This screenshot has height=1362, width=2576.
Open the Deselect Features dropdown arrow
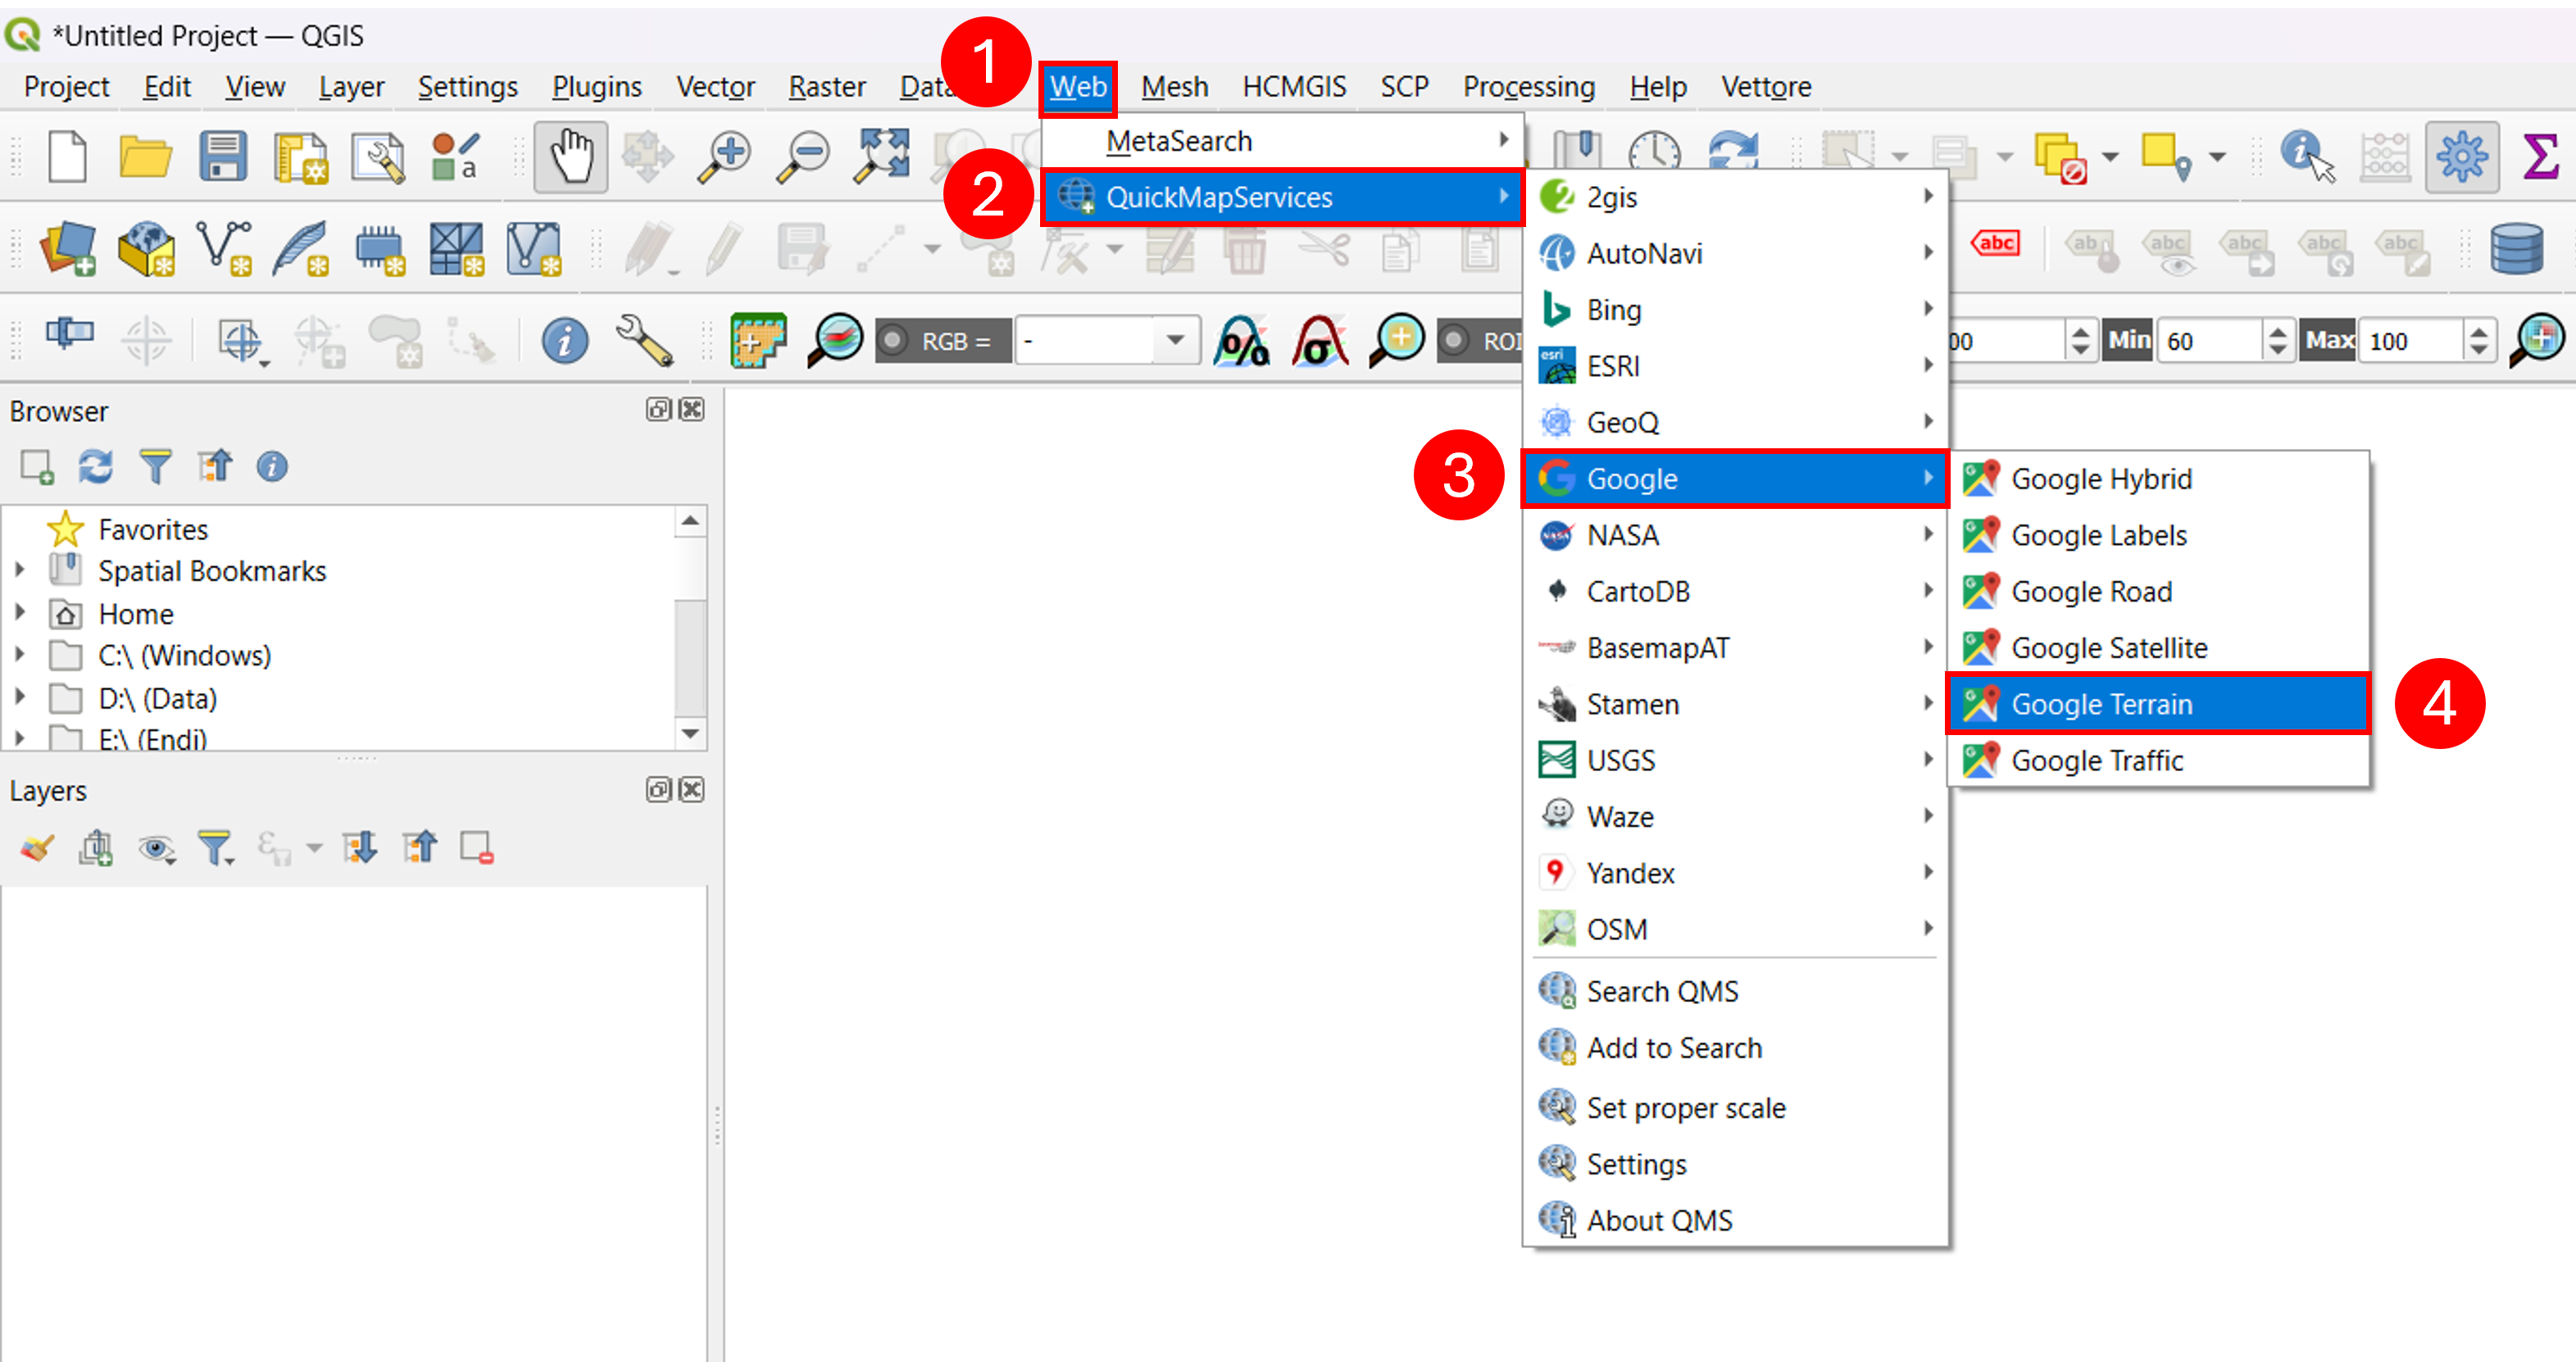tap(2110, 157)
